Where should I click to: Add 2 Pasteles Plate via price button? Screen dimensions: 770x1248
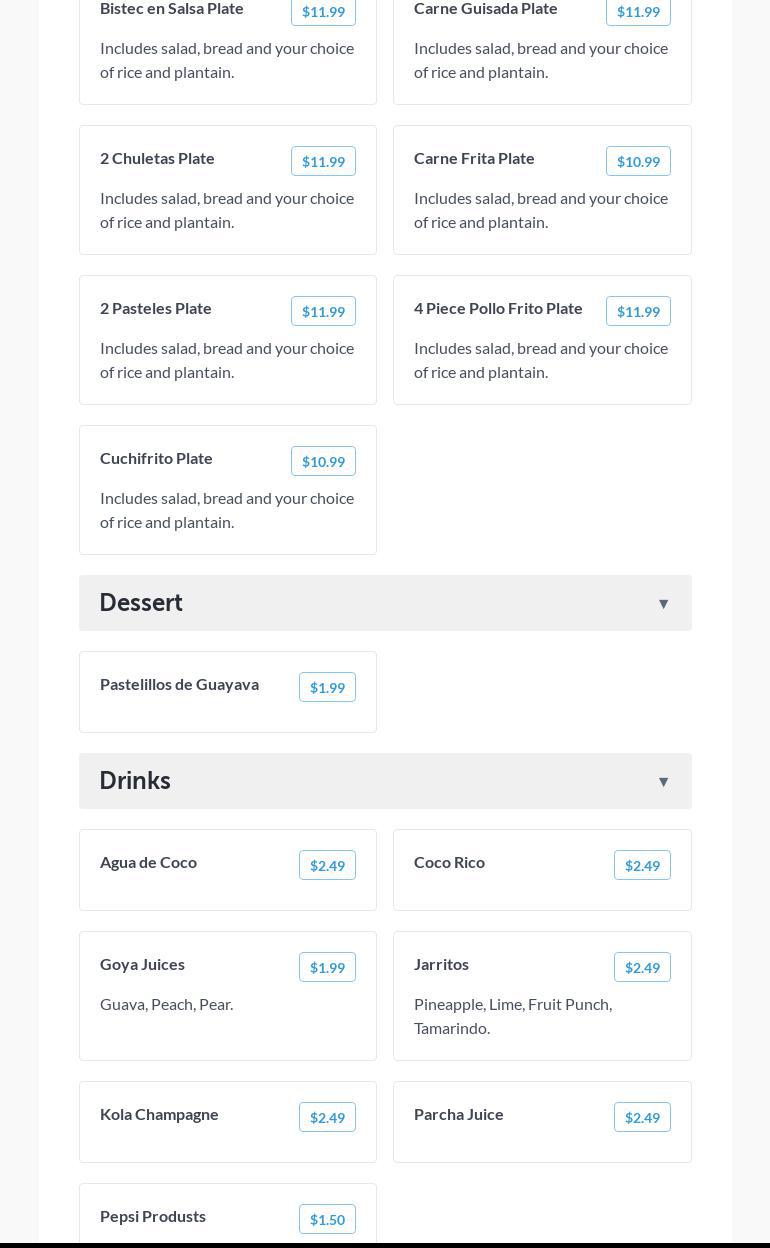point(323,311)
